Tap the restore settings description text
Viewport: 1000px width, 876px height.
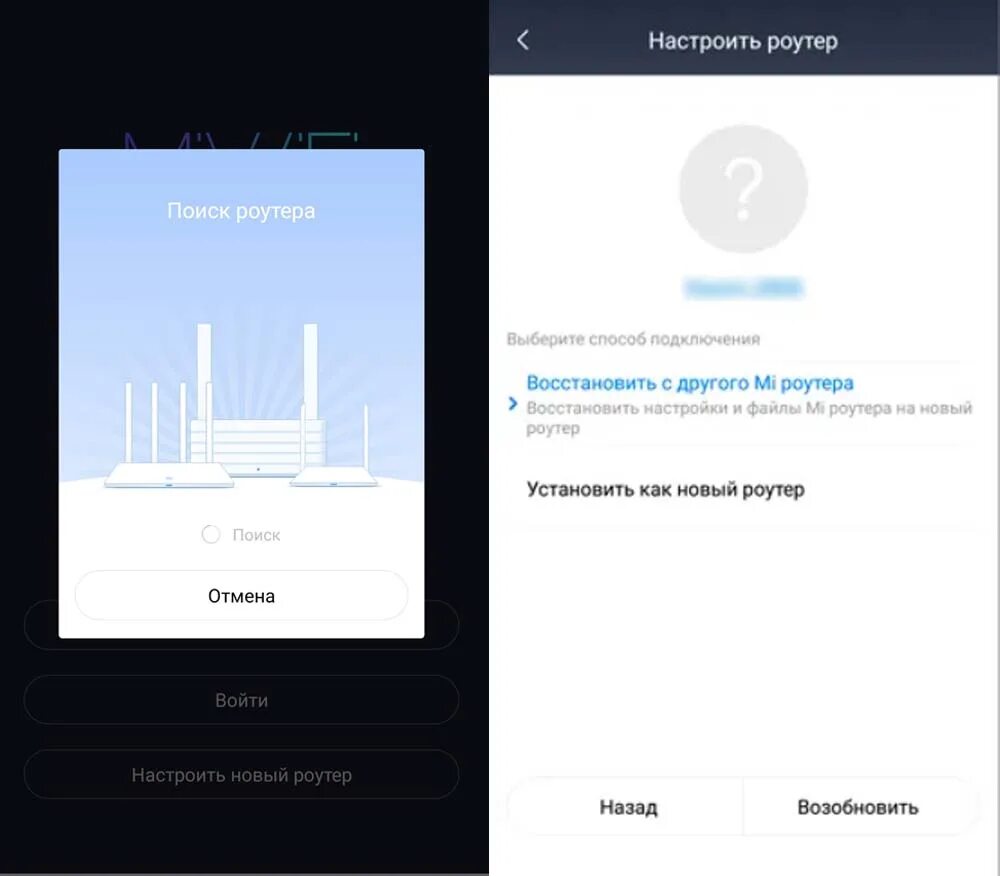749,418
